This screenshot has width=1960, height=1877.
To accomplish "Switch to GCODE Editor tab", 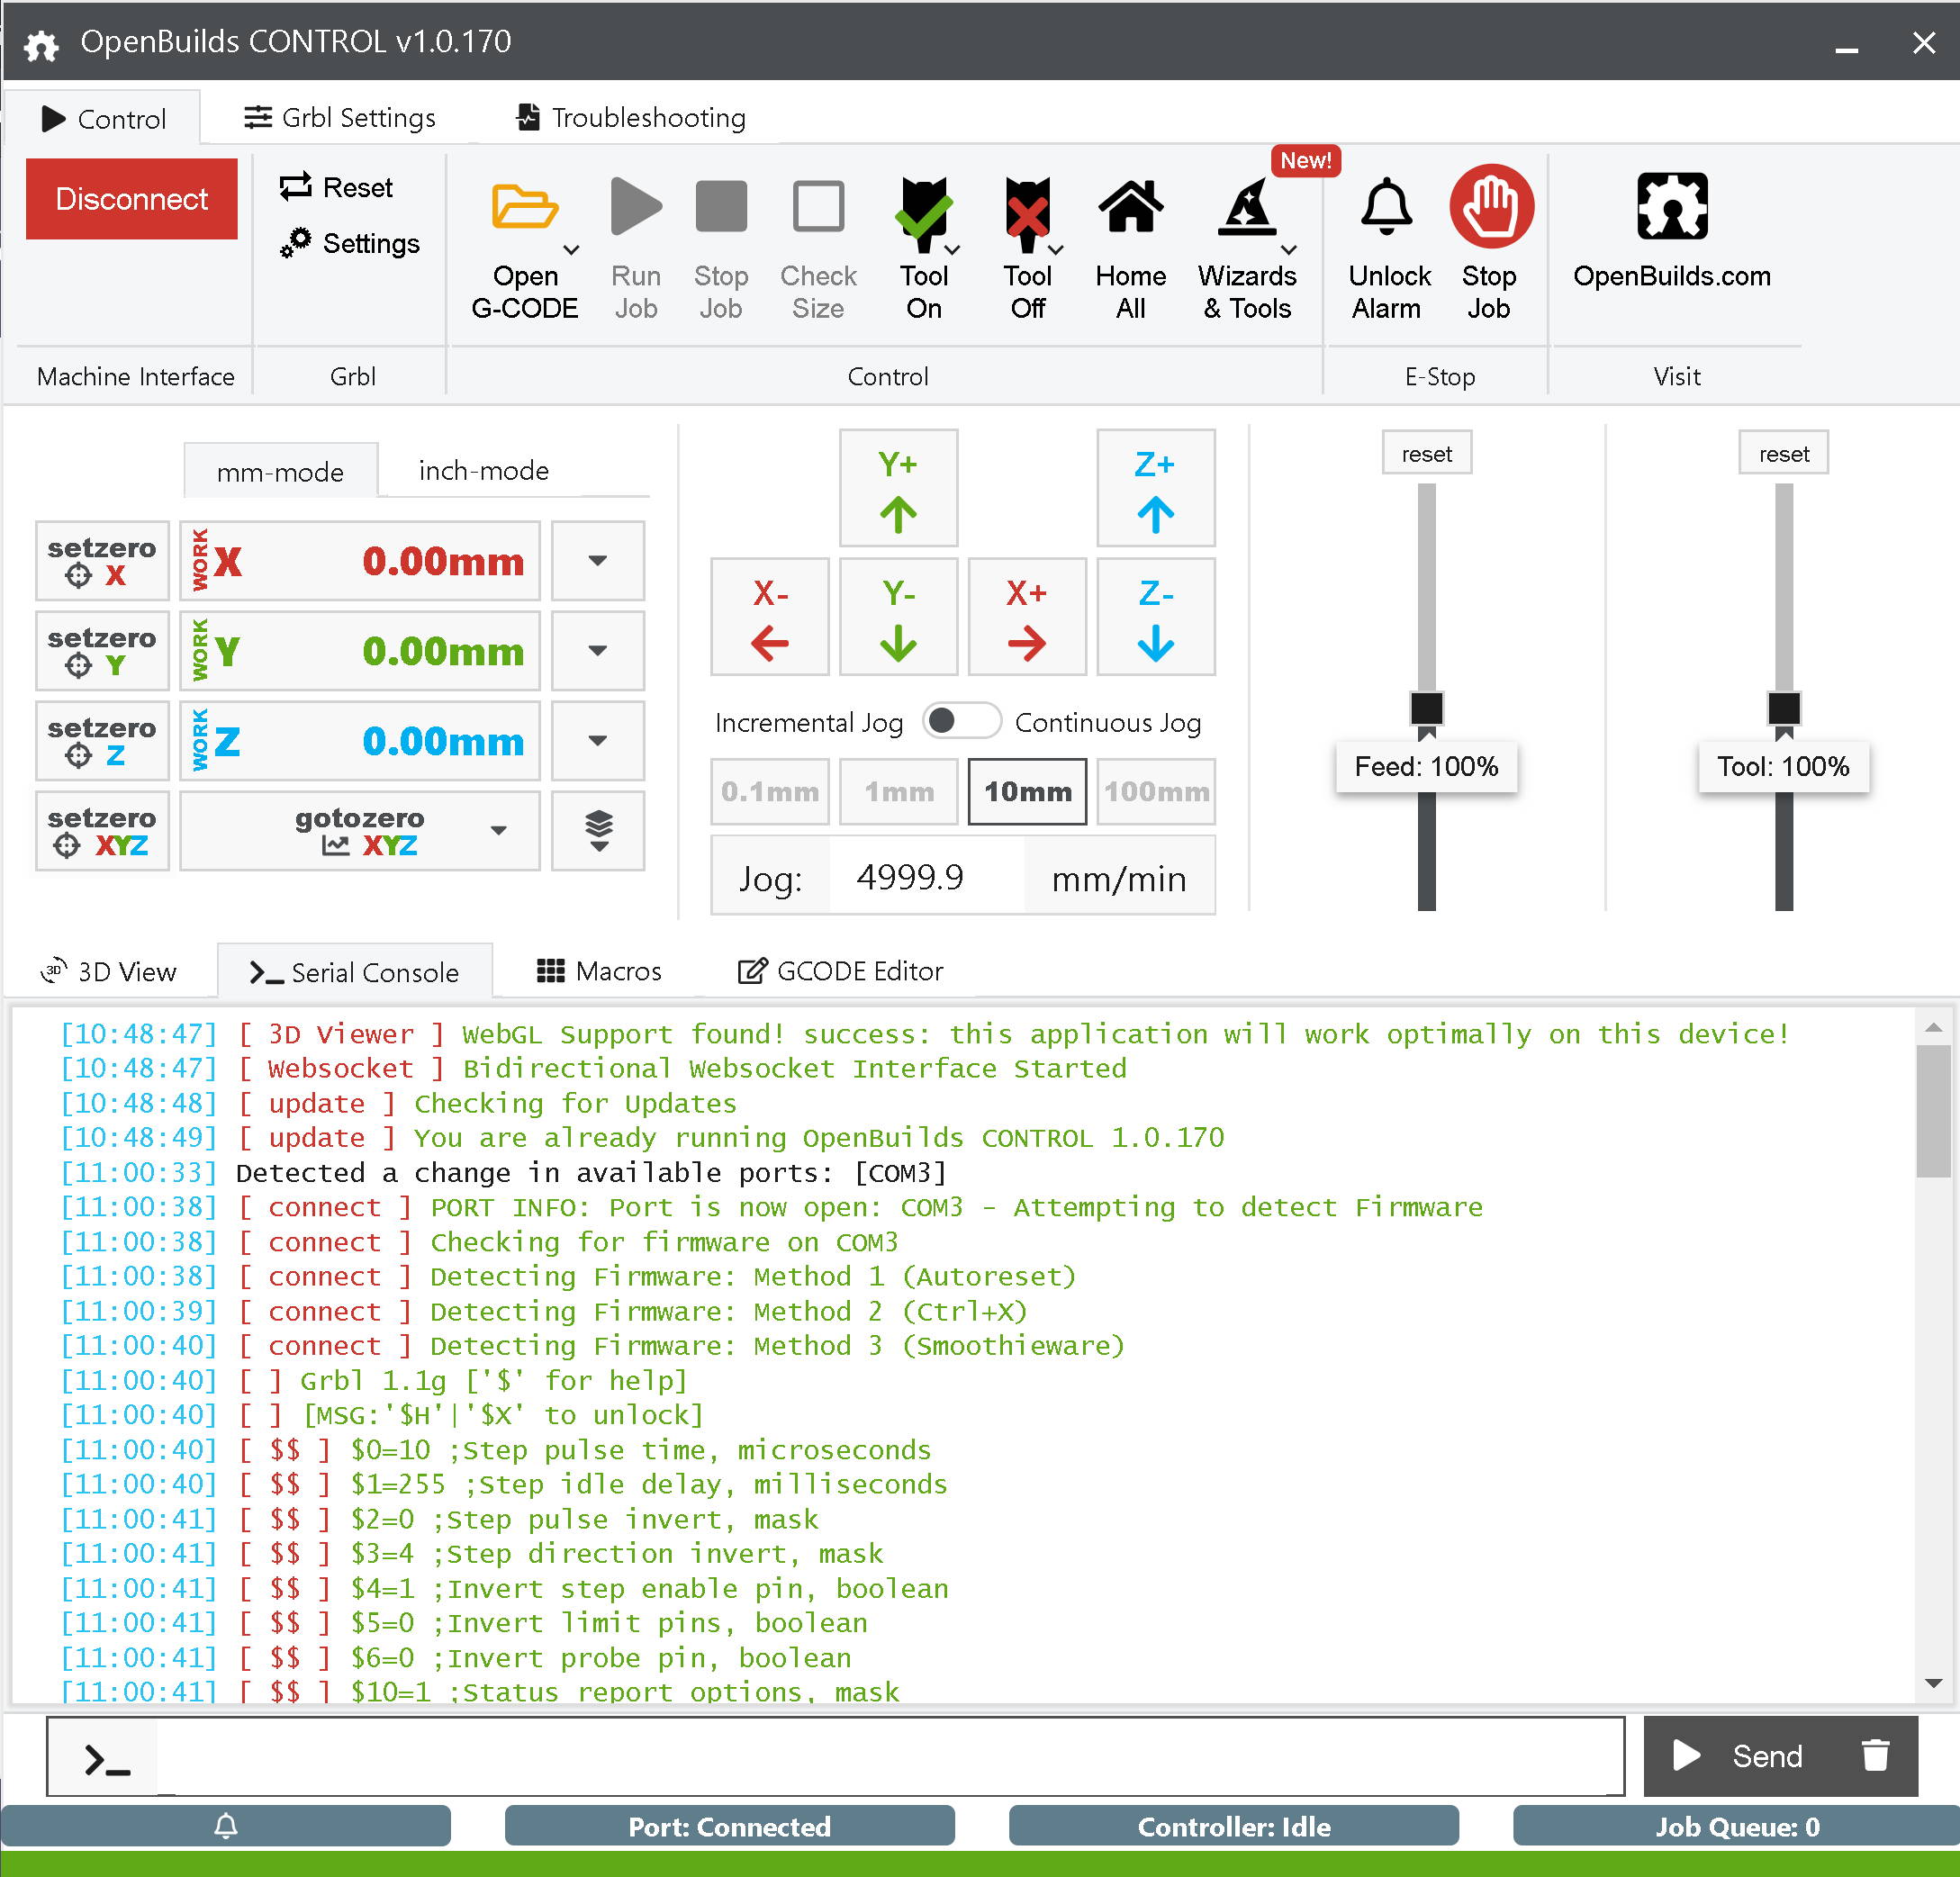I will pyautogui.click(x=841, y=971).
